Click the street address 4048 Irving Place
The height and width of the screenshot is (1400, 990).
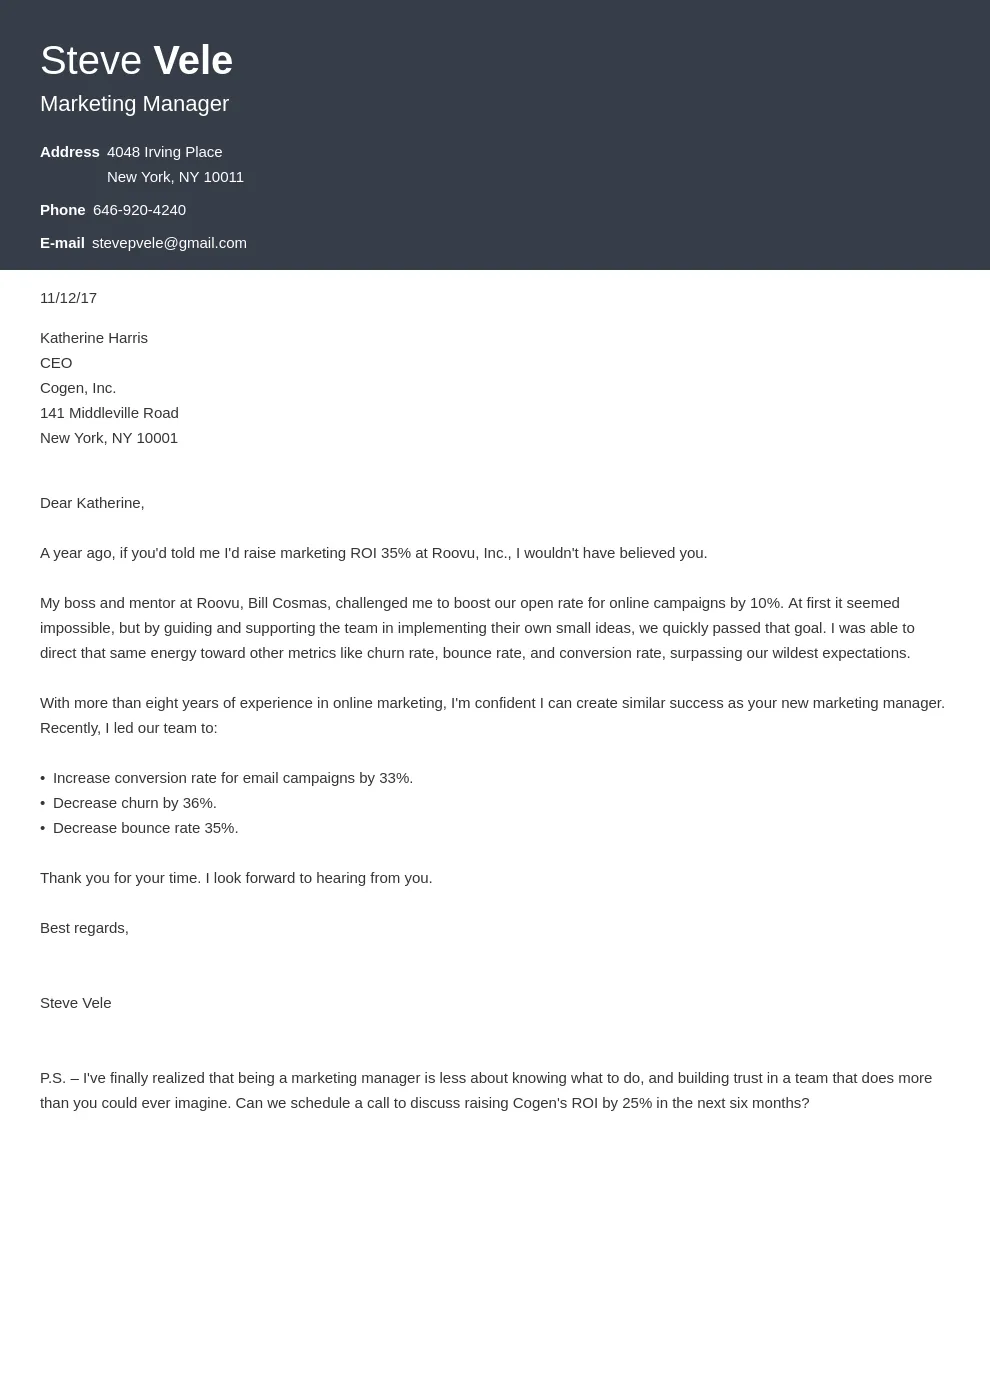pos(164,152)
